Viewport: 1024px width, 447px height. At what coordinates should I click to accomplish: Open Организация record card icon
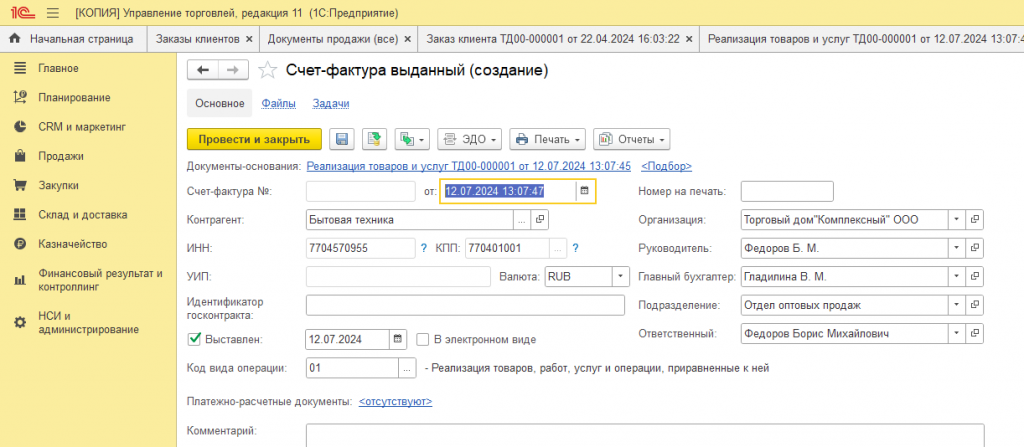[974, 220]
